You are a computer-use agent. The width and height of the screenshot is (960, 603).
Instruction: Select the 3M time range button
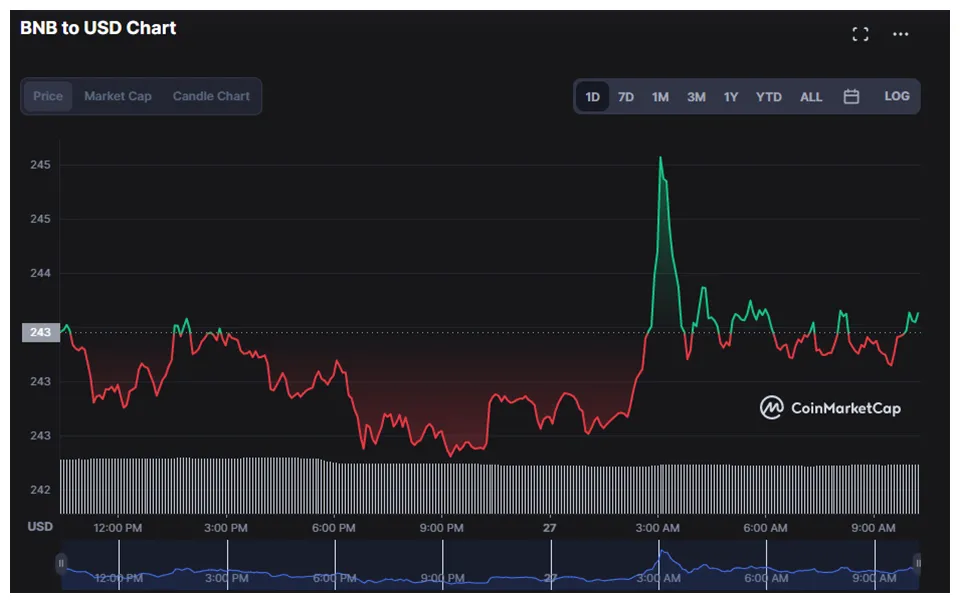tap(696, 96)
